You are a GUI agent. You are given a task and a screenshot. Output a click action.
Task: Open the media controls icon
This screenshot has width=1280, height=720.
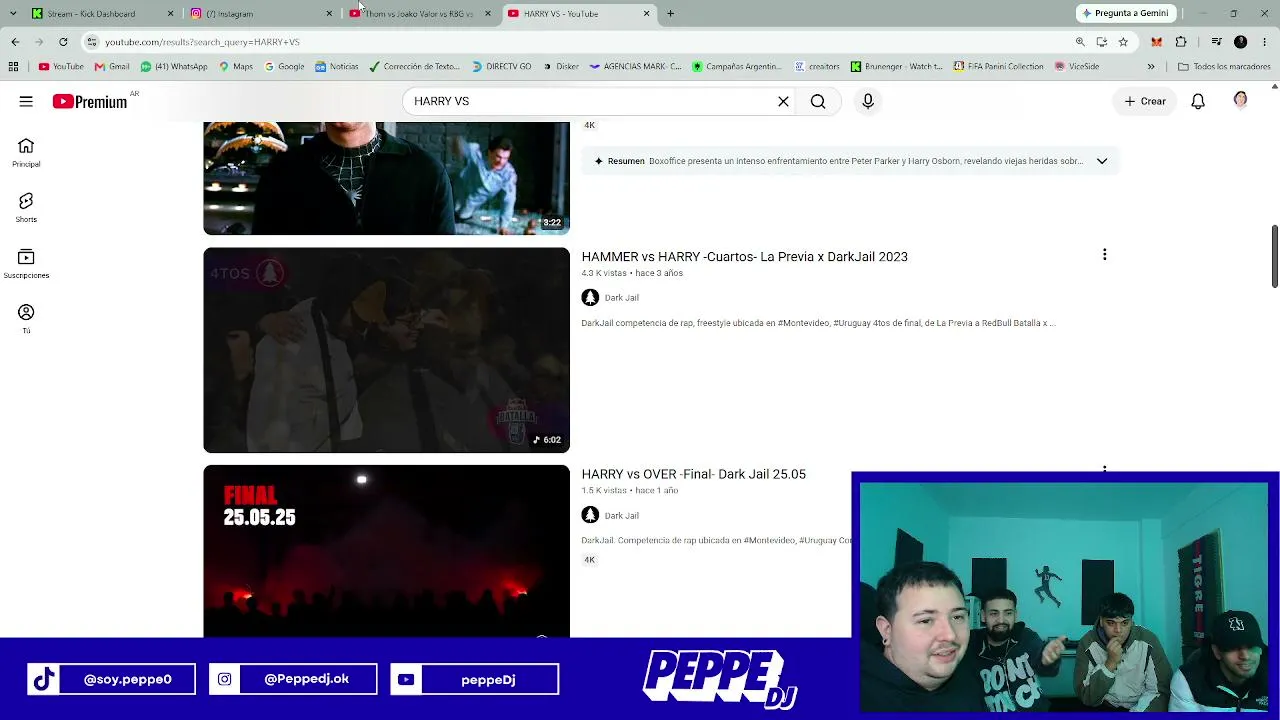pyautogui.click(x=1216, y=42)
